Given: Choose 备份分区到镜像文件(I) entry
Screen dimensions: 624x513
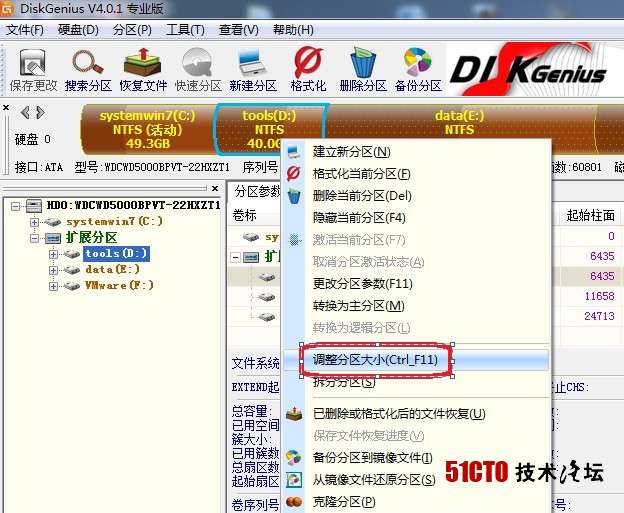Looking at the screenshot, I should pos(417,458).
